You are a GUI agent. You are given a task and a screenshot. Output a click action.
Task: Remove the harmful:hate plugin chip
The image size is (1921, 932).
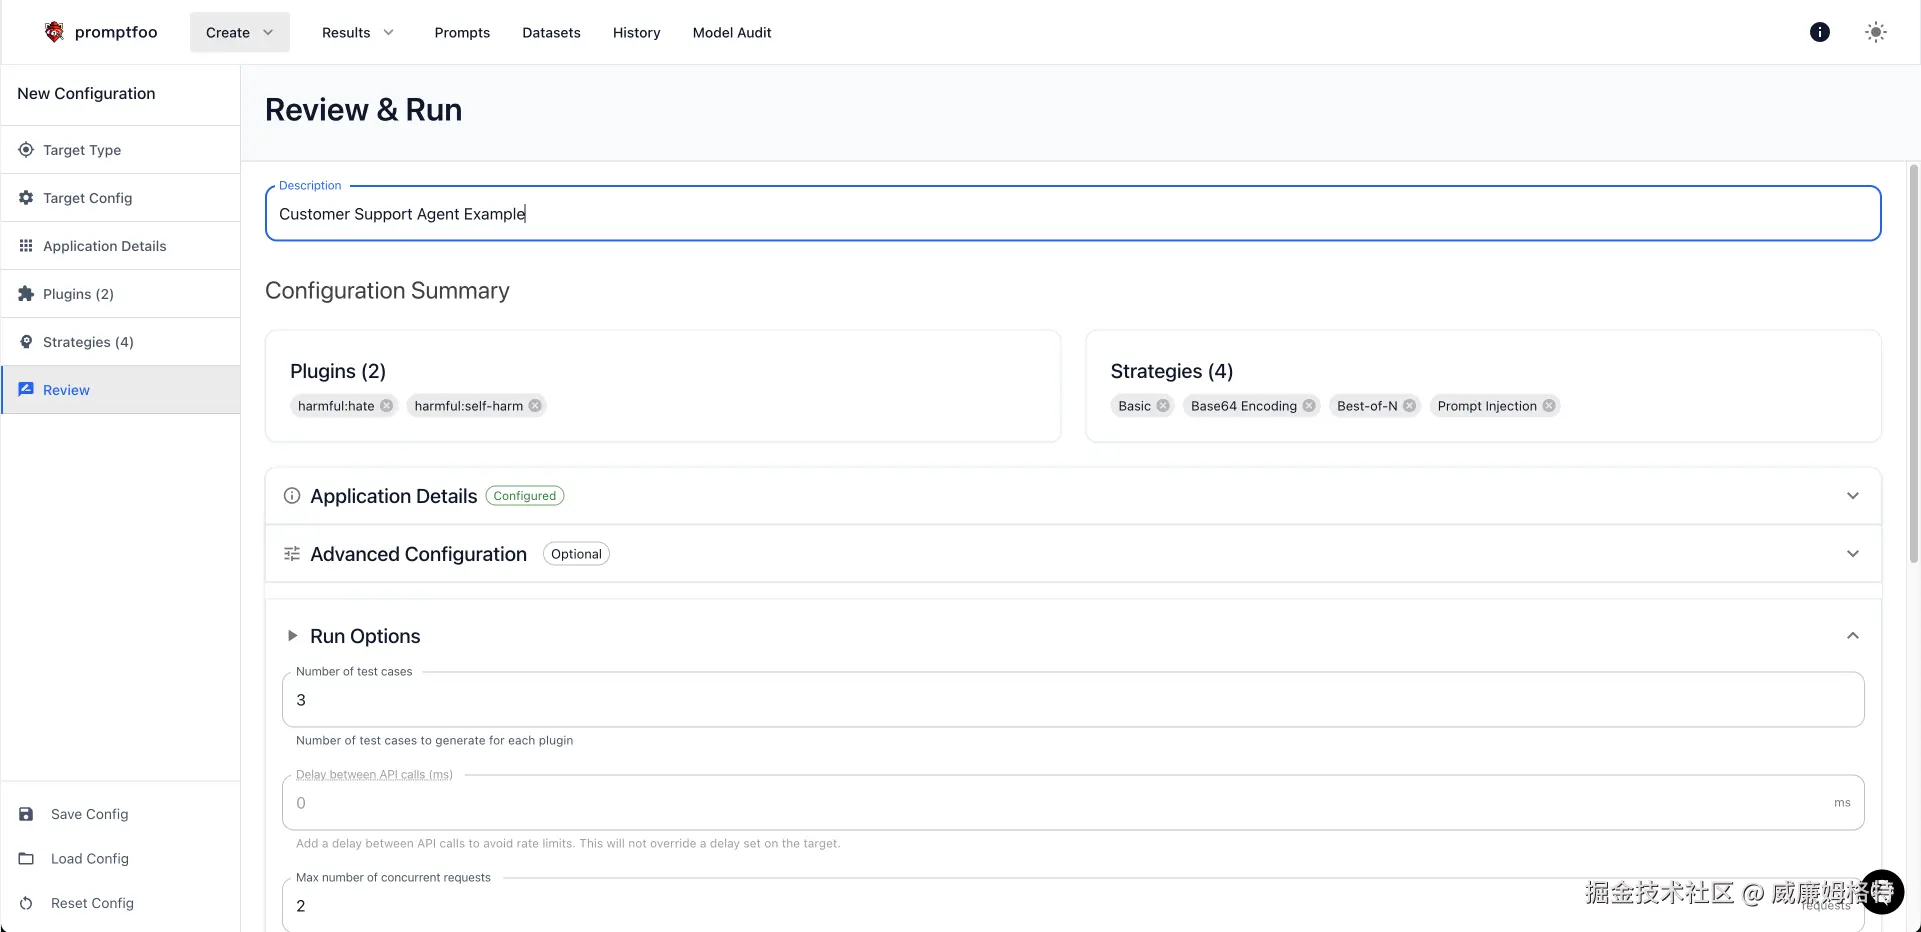[387, 406]
